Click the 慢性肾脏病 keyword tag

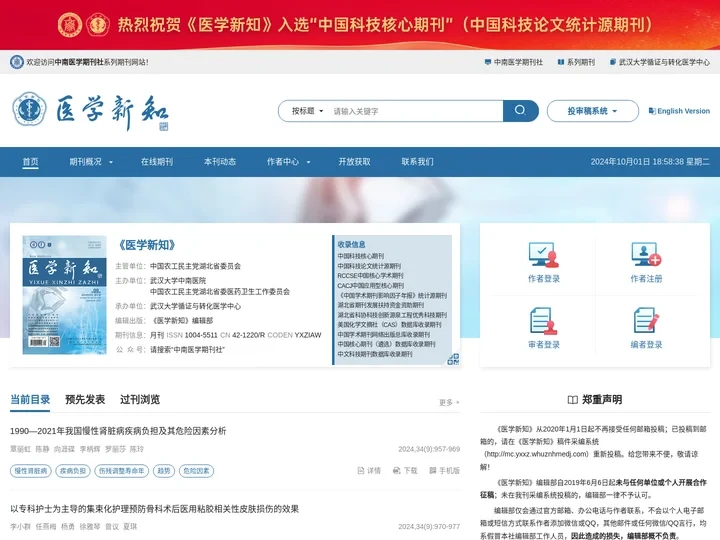[30, 471]
